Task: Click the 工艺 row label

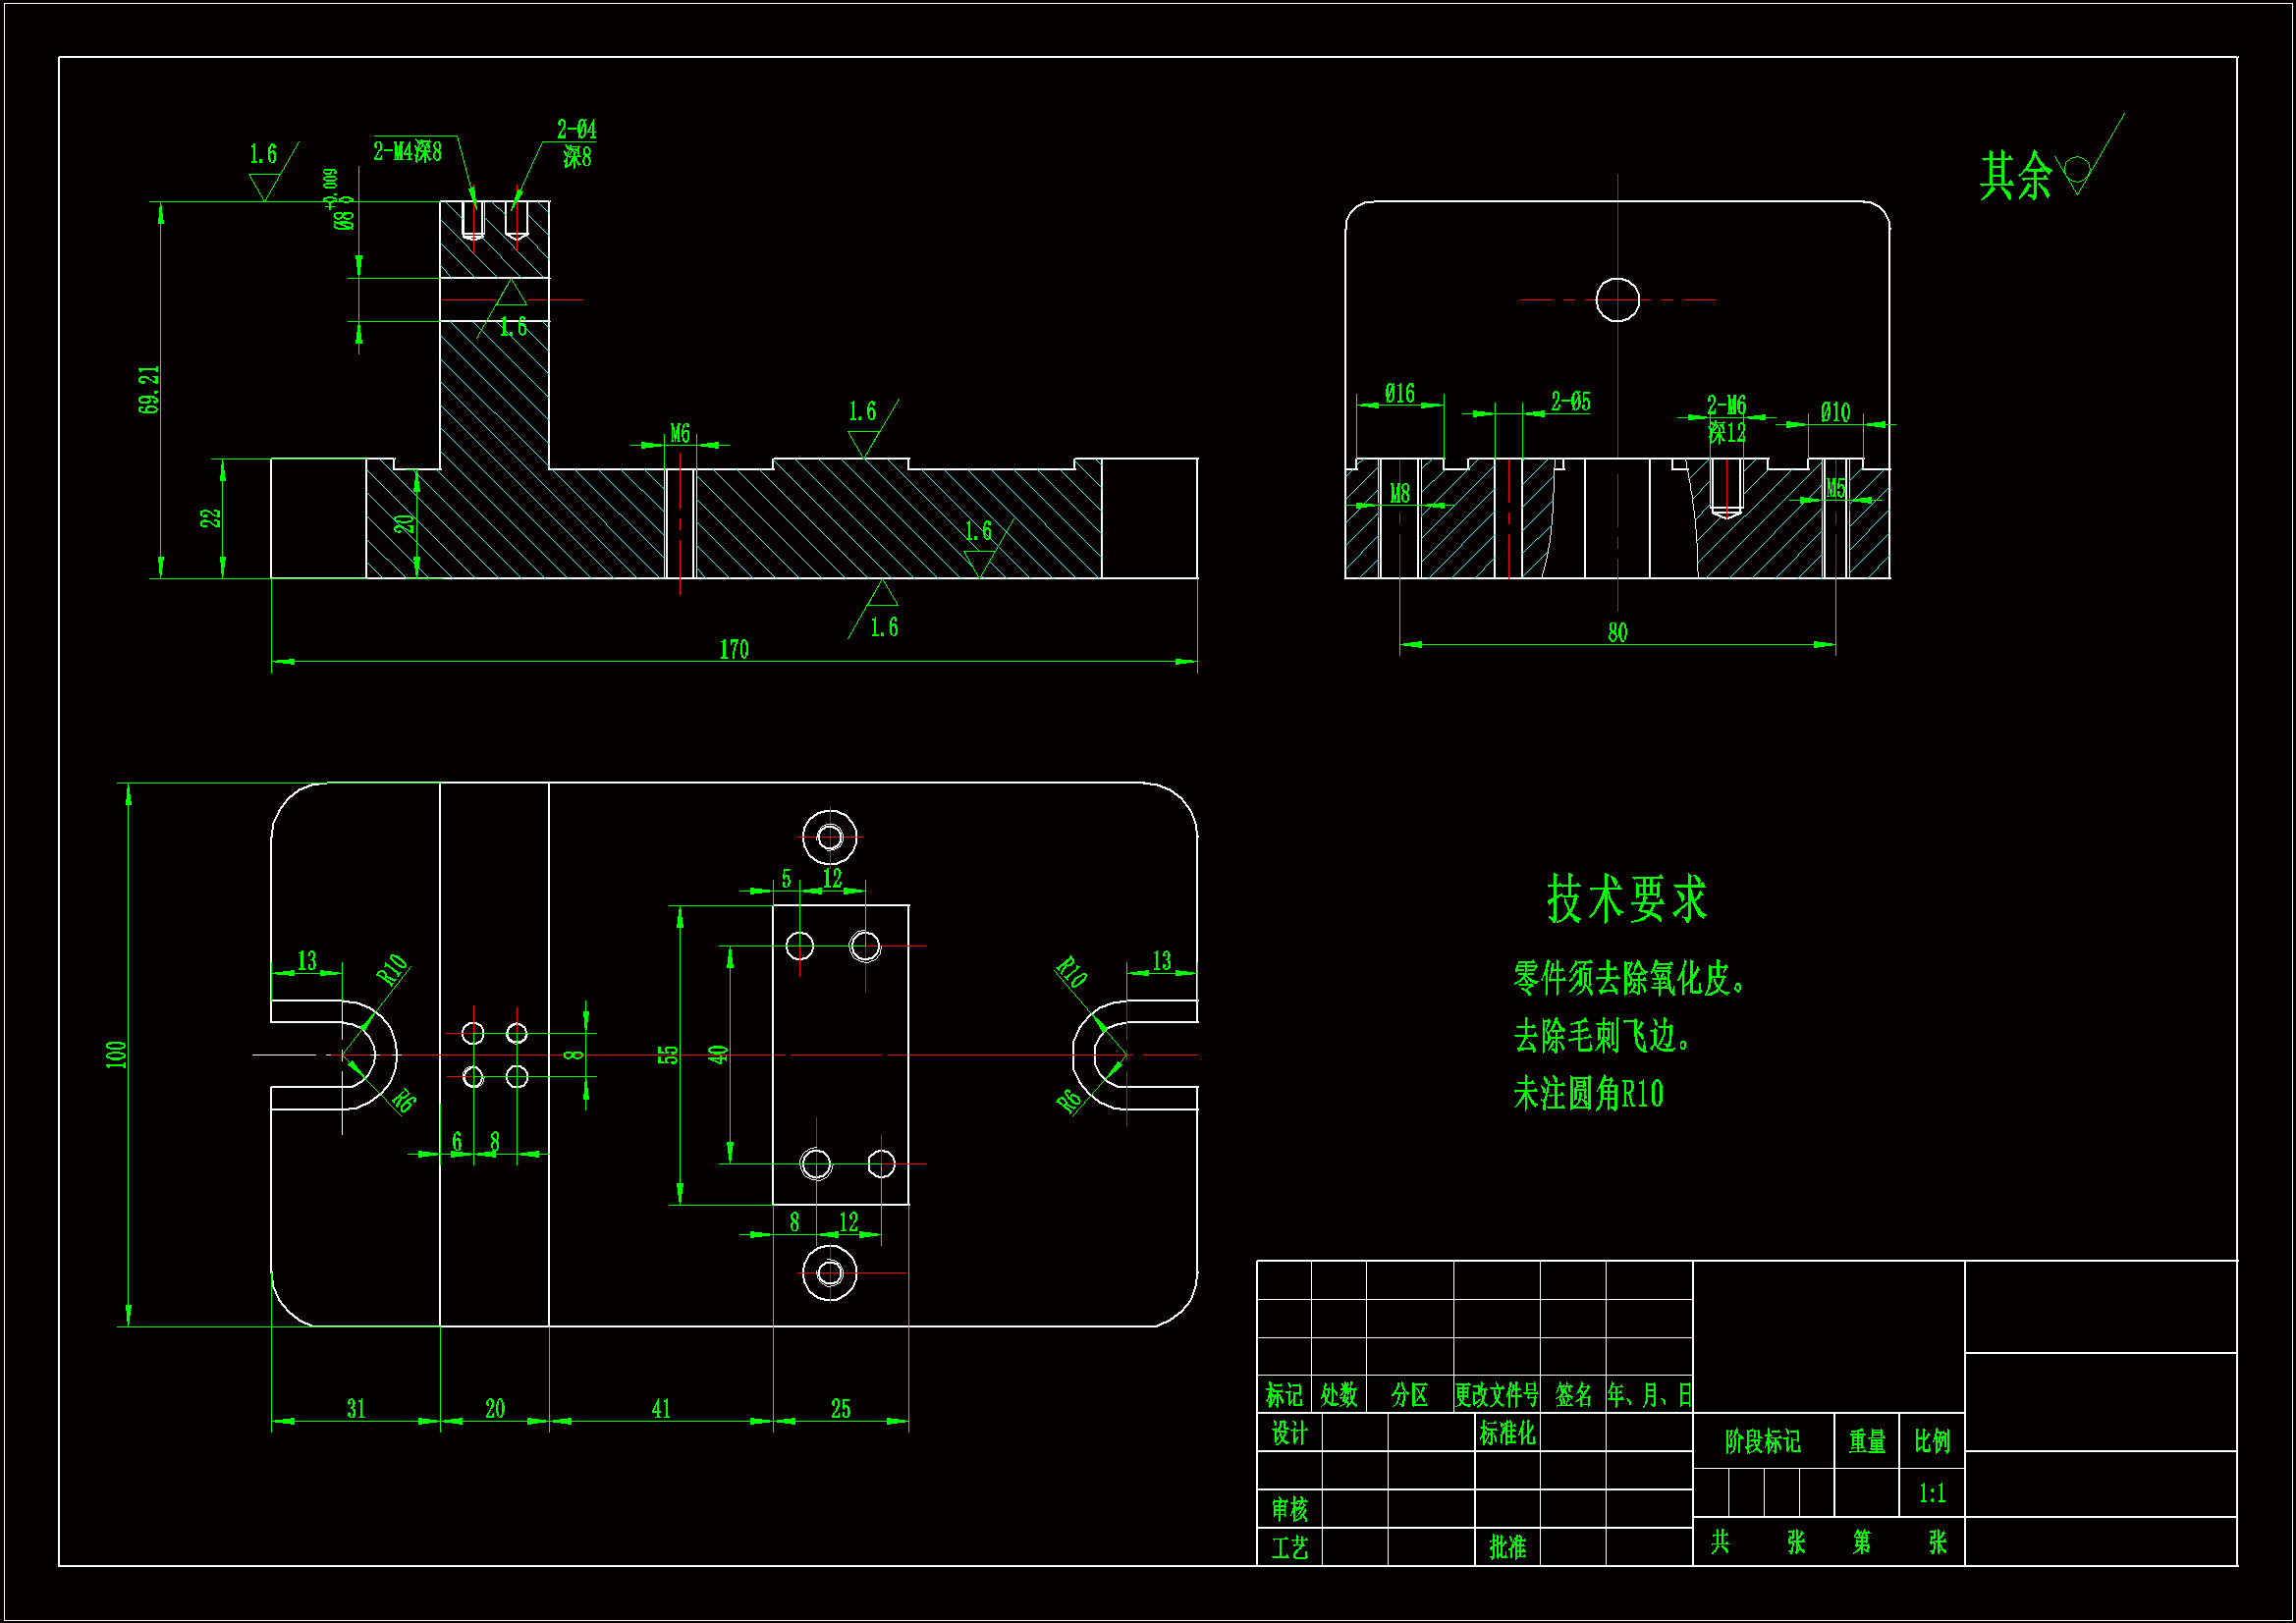Action: pos(1289,1547)
